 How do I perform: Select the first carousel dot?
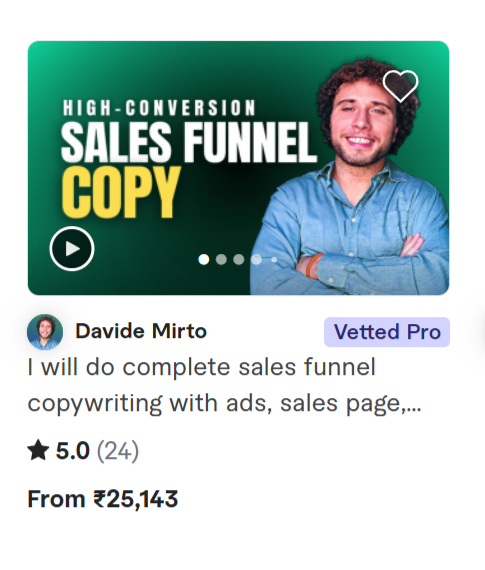[204, 260]
